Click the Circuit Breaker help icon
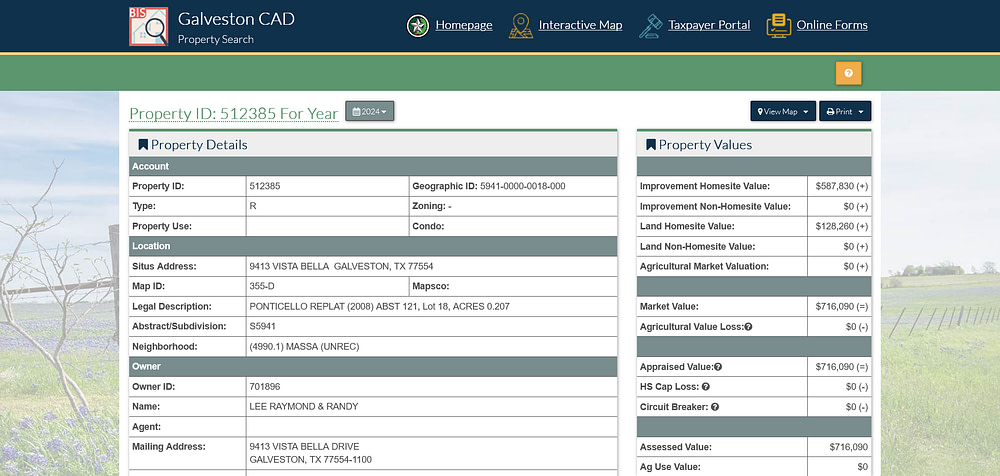 [x=715, y=406]
